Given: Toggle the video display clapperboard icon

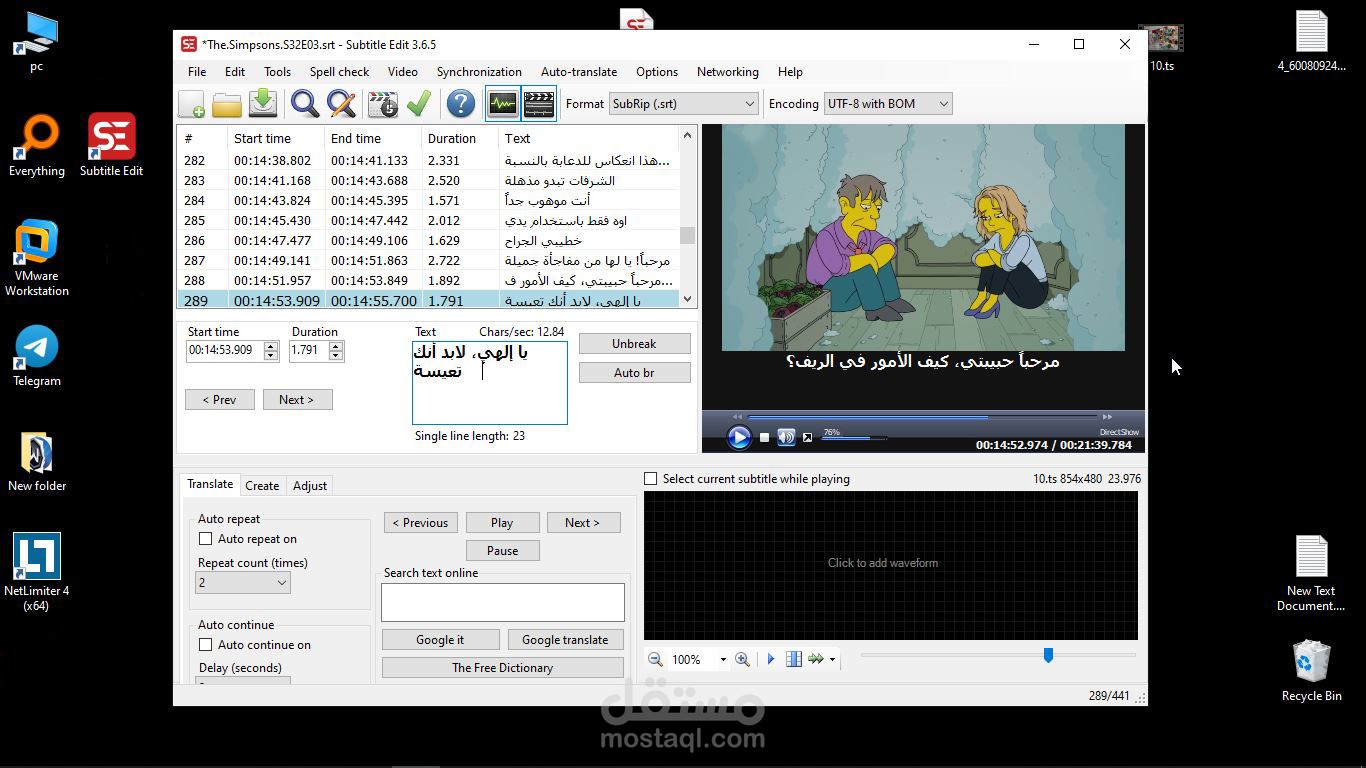Looking at the screenshot, I should click(539, 104).
